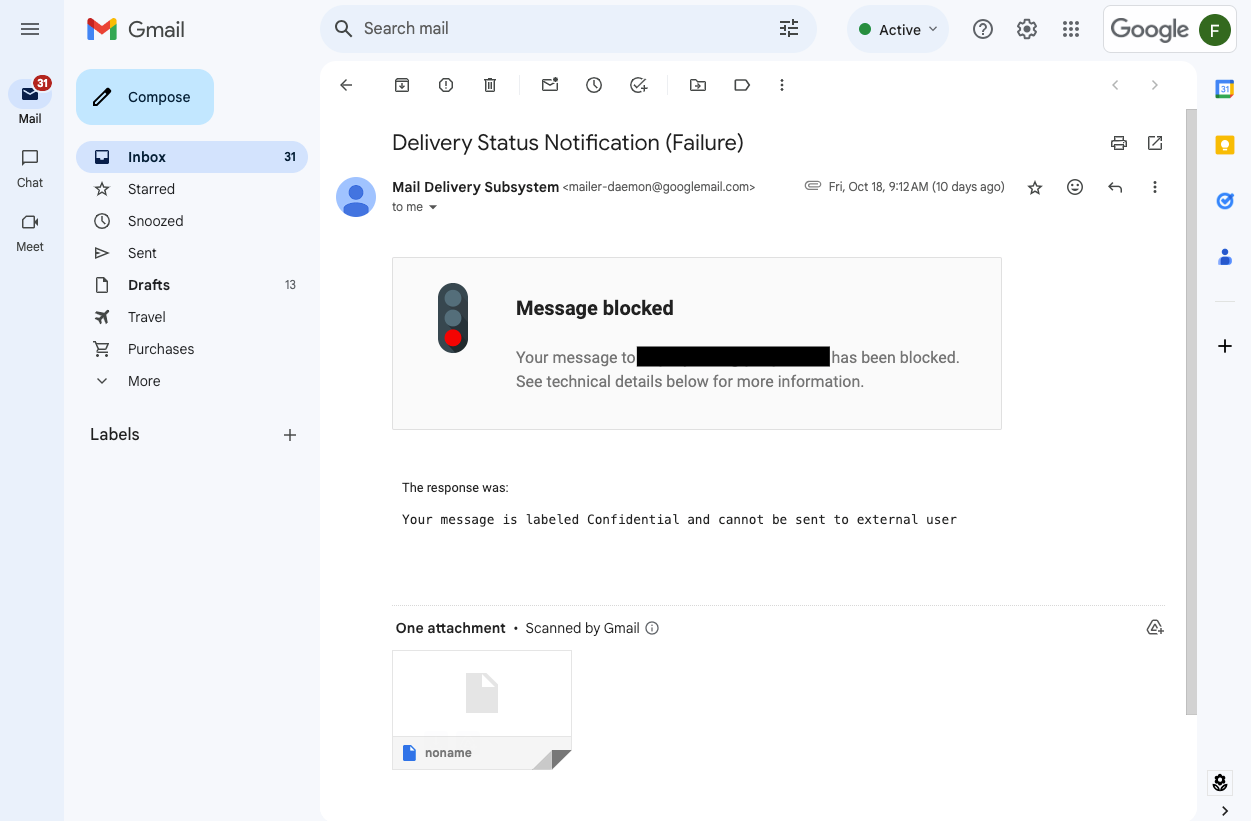This screenshot has height=821, width=1251.
Task: Print the whole conversation
Action: click(1119, 143)
